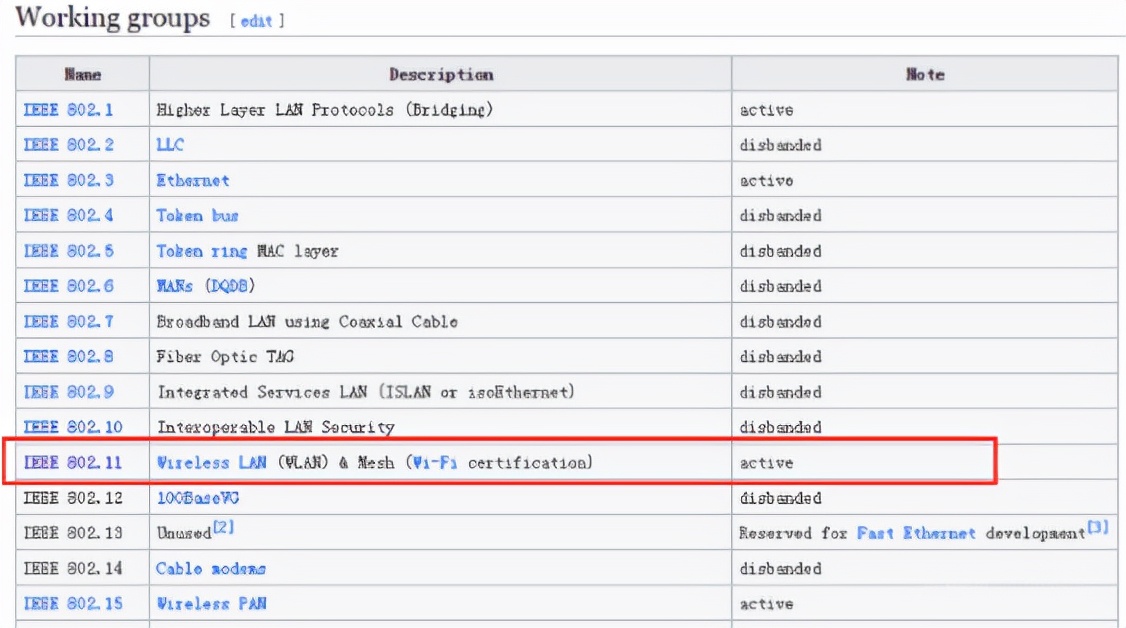The width and height of the screenshot is (1126, 628).
Task: Click the edit link beside Working groups
Action: tap(256, 22)
